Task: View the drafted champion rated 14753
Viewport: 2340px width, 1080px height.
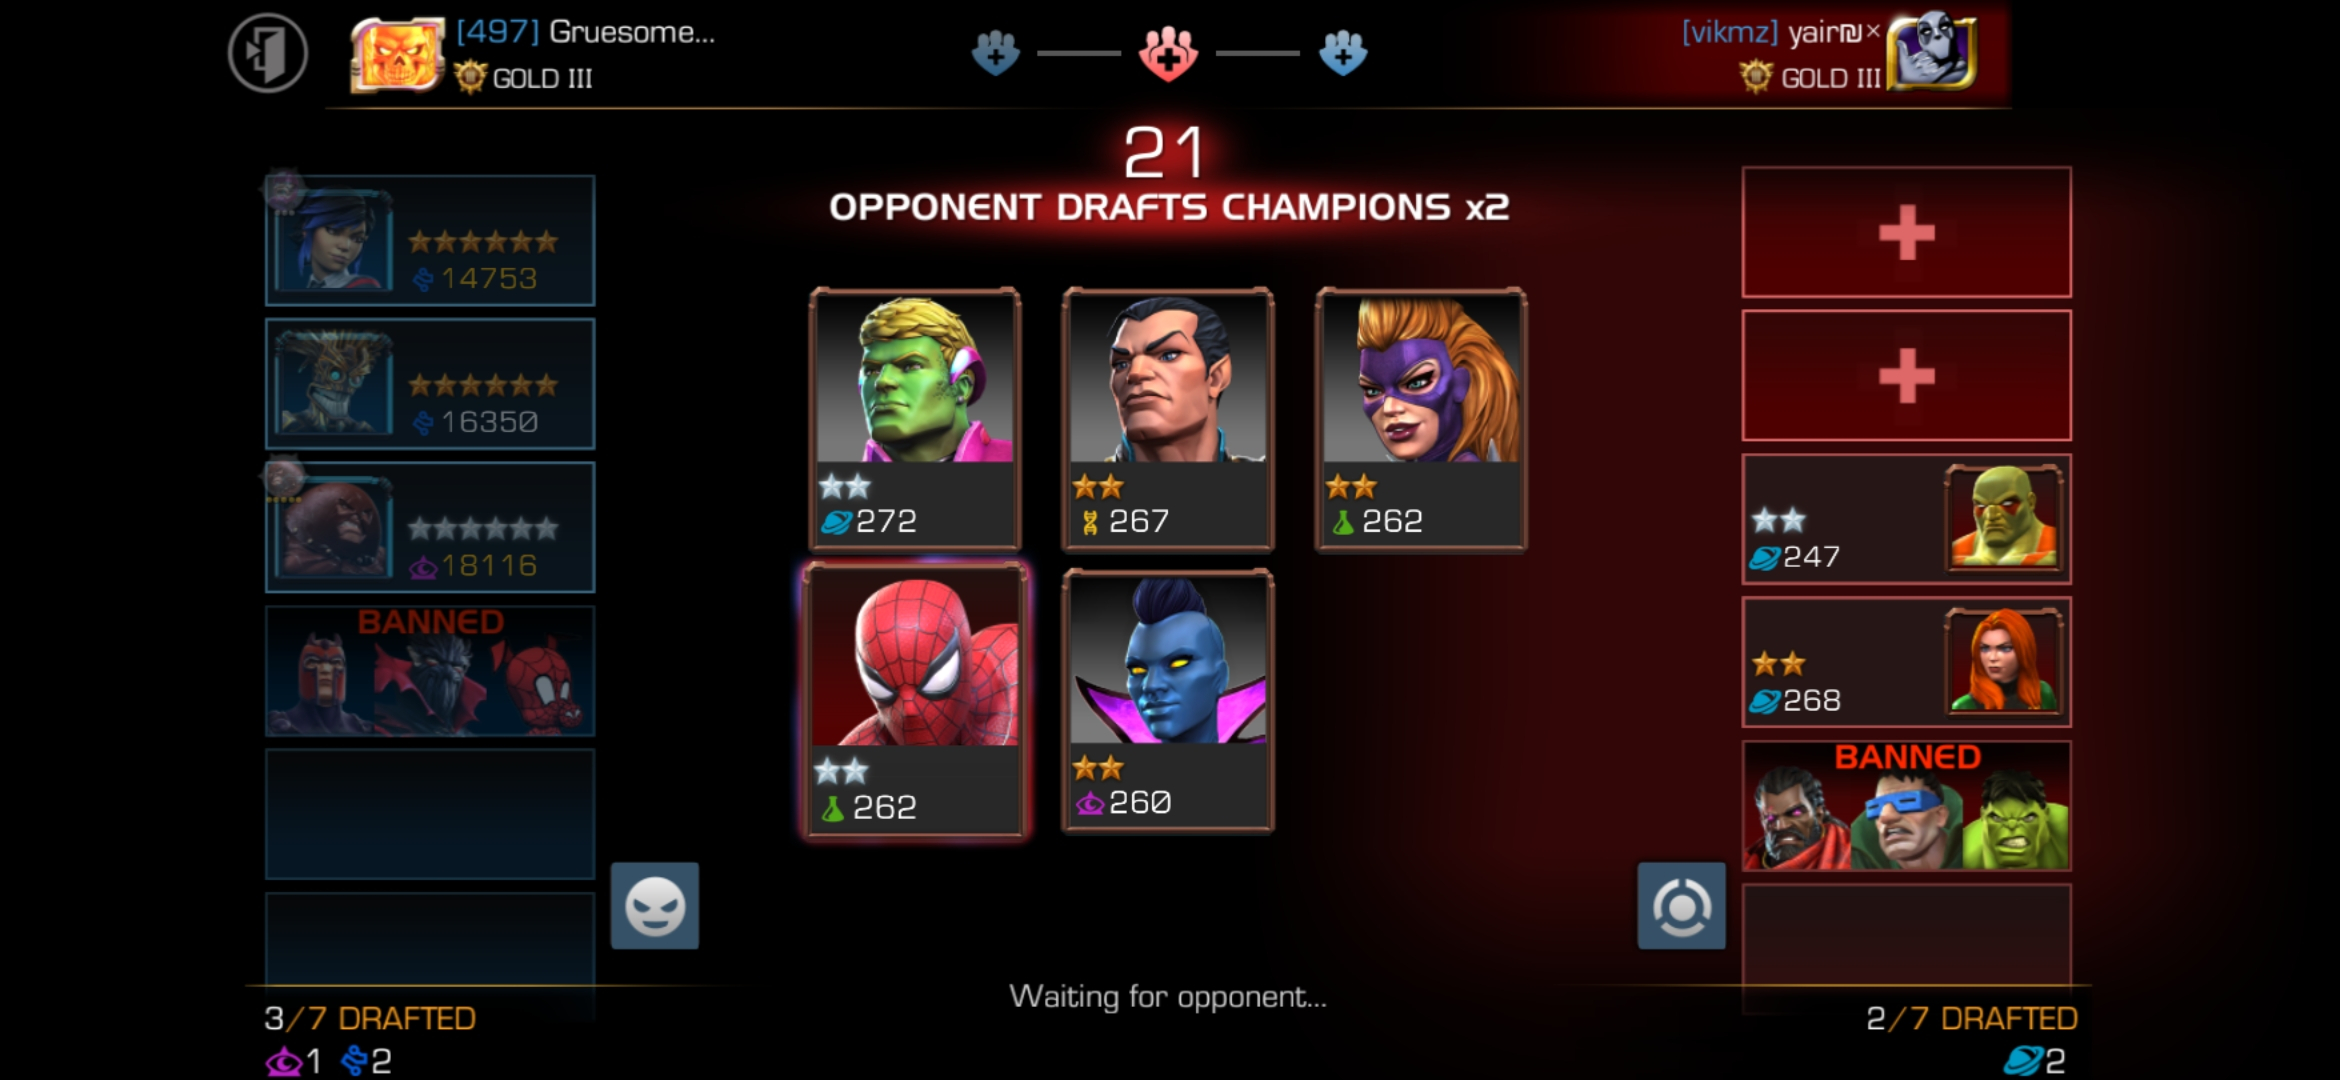Action: pyautogui.click(x=430, y=240)
